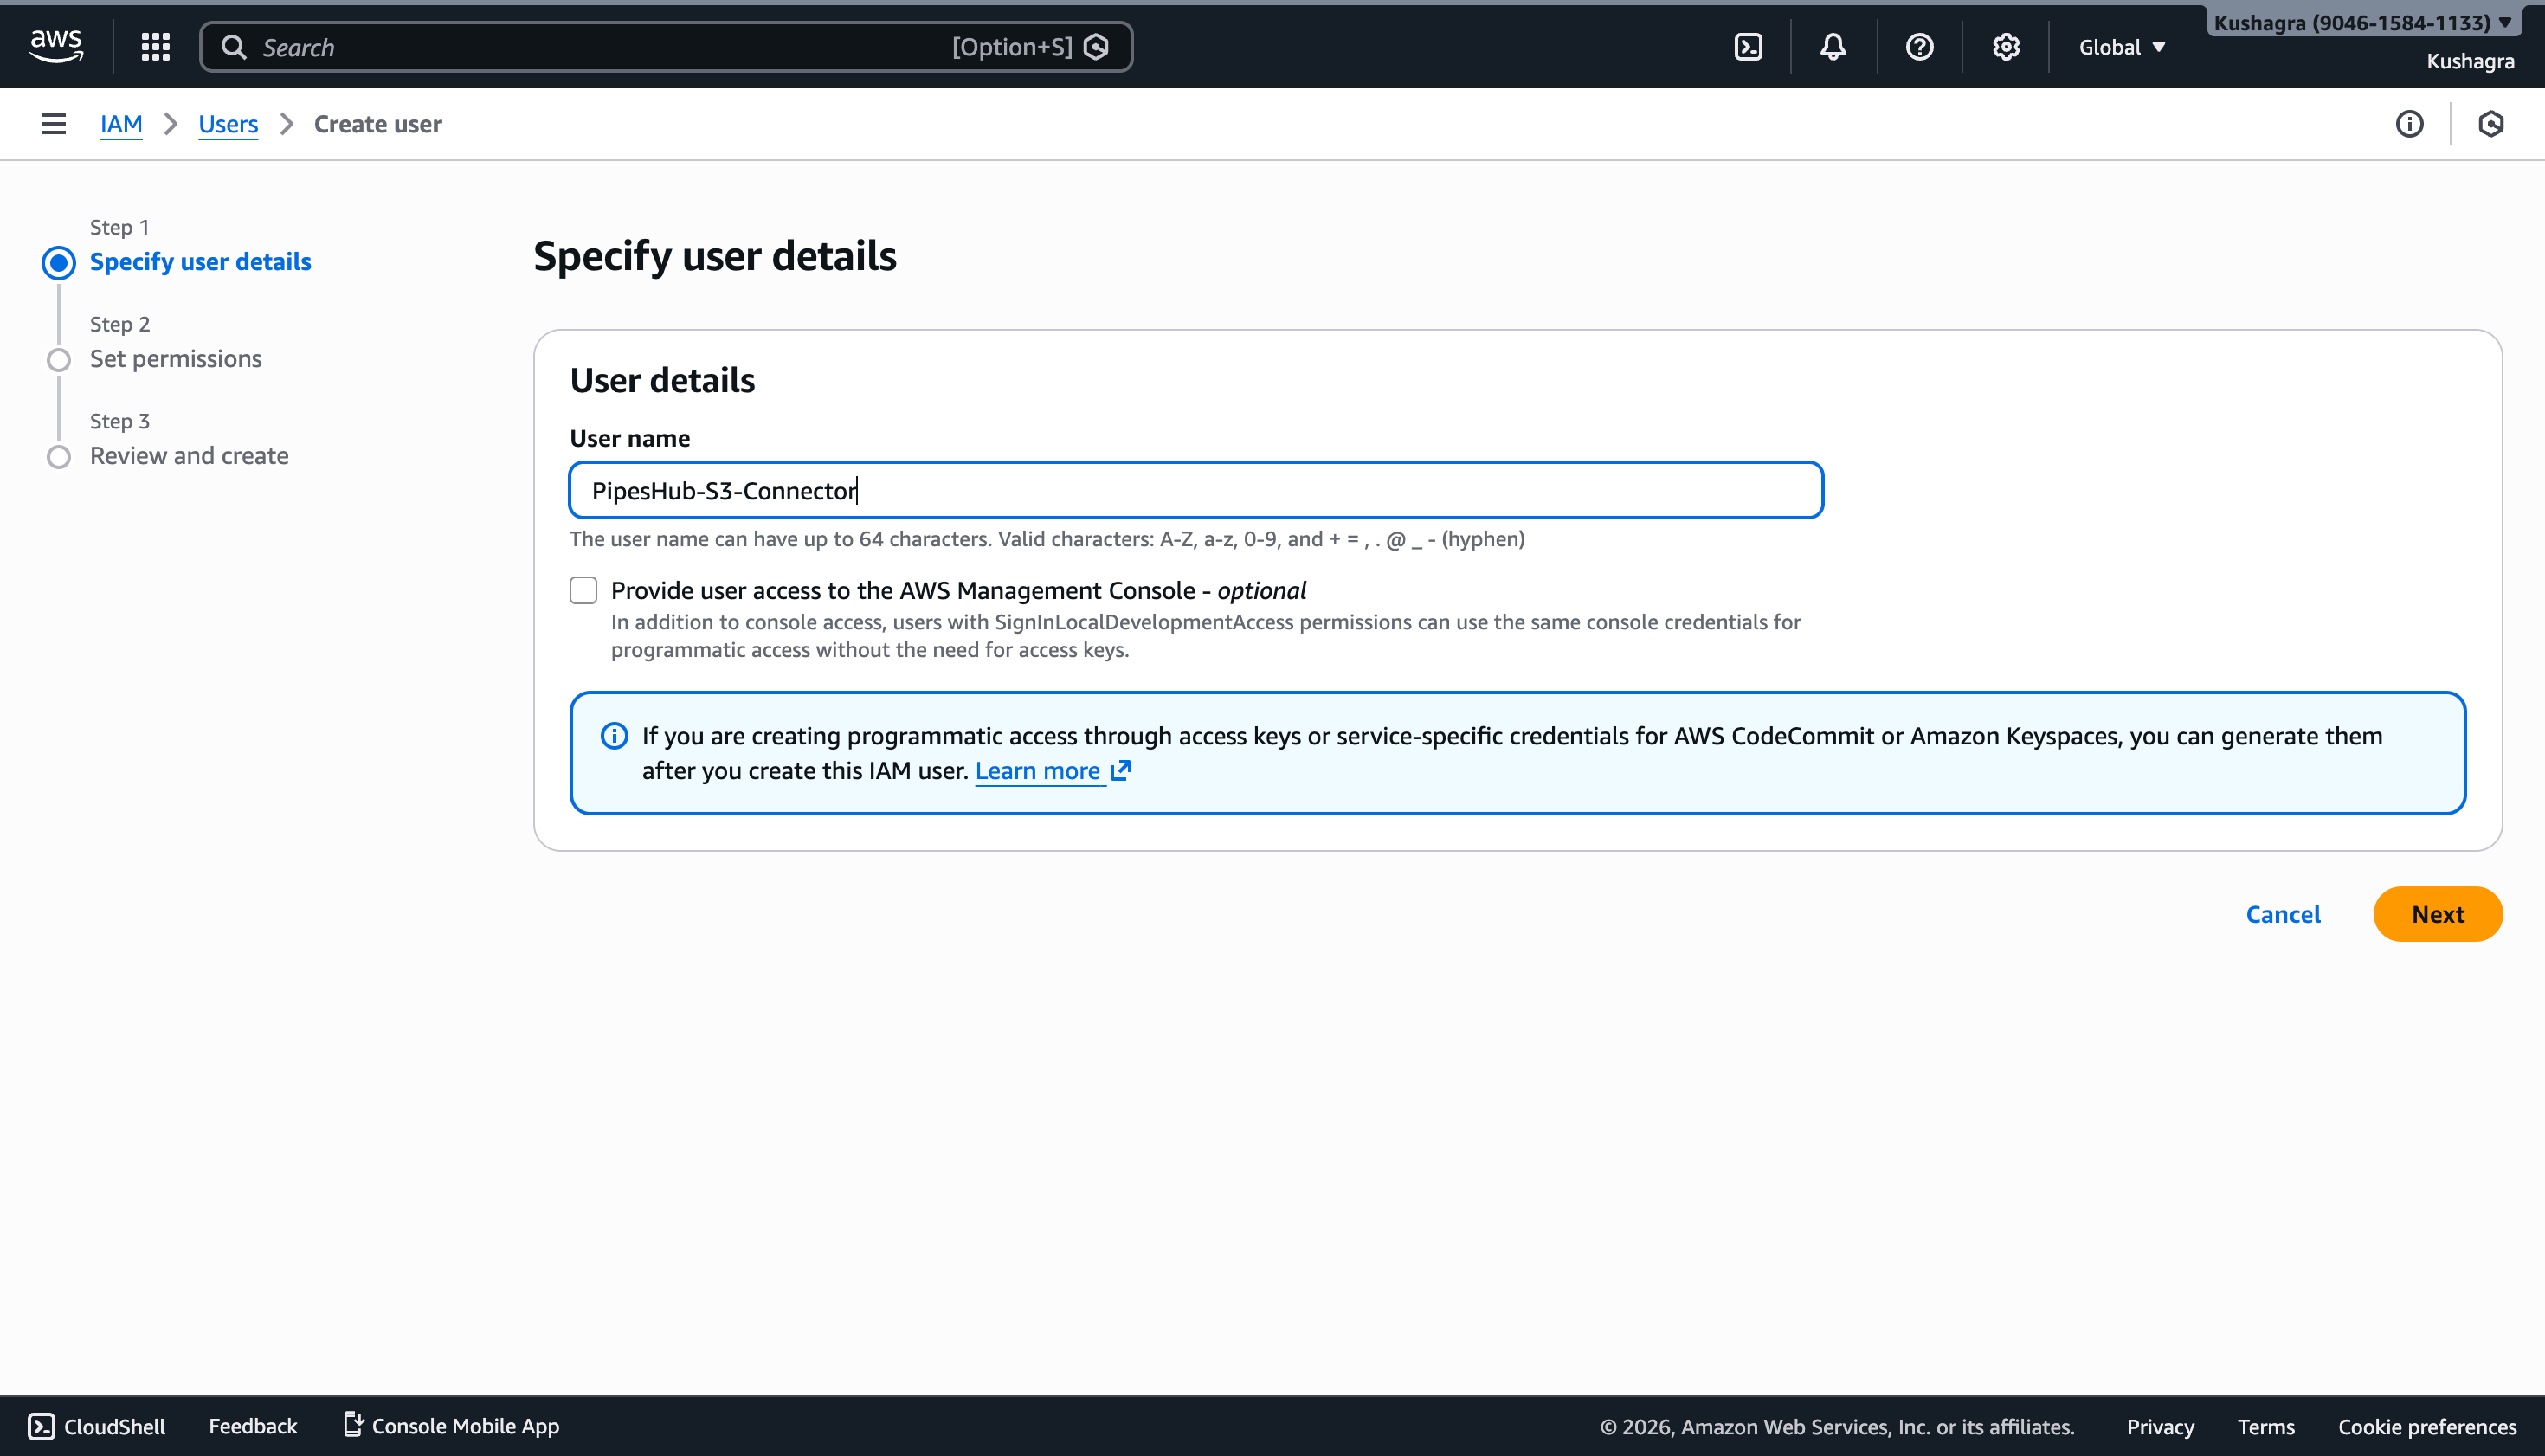
Task: Select the Step 1 Specify user details indicator
Action: point(58,262)
